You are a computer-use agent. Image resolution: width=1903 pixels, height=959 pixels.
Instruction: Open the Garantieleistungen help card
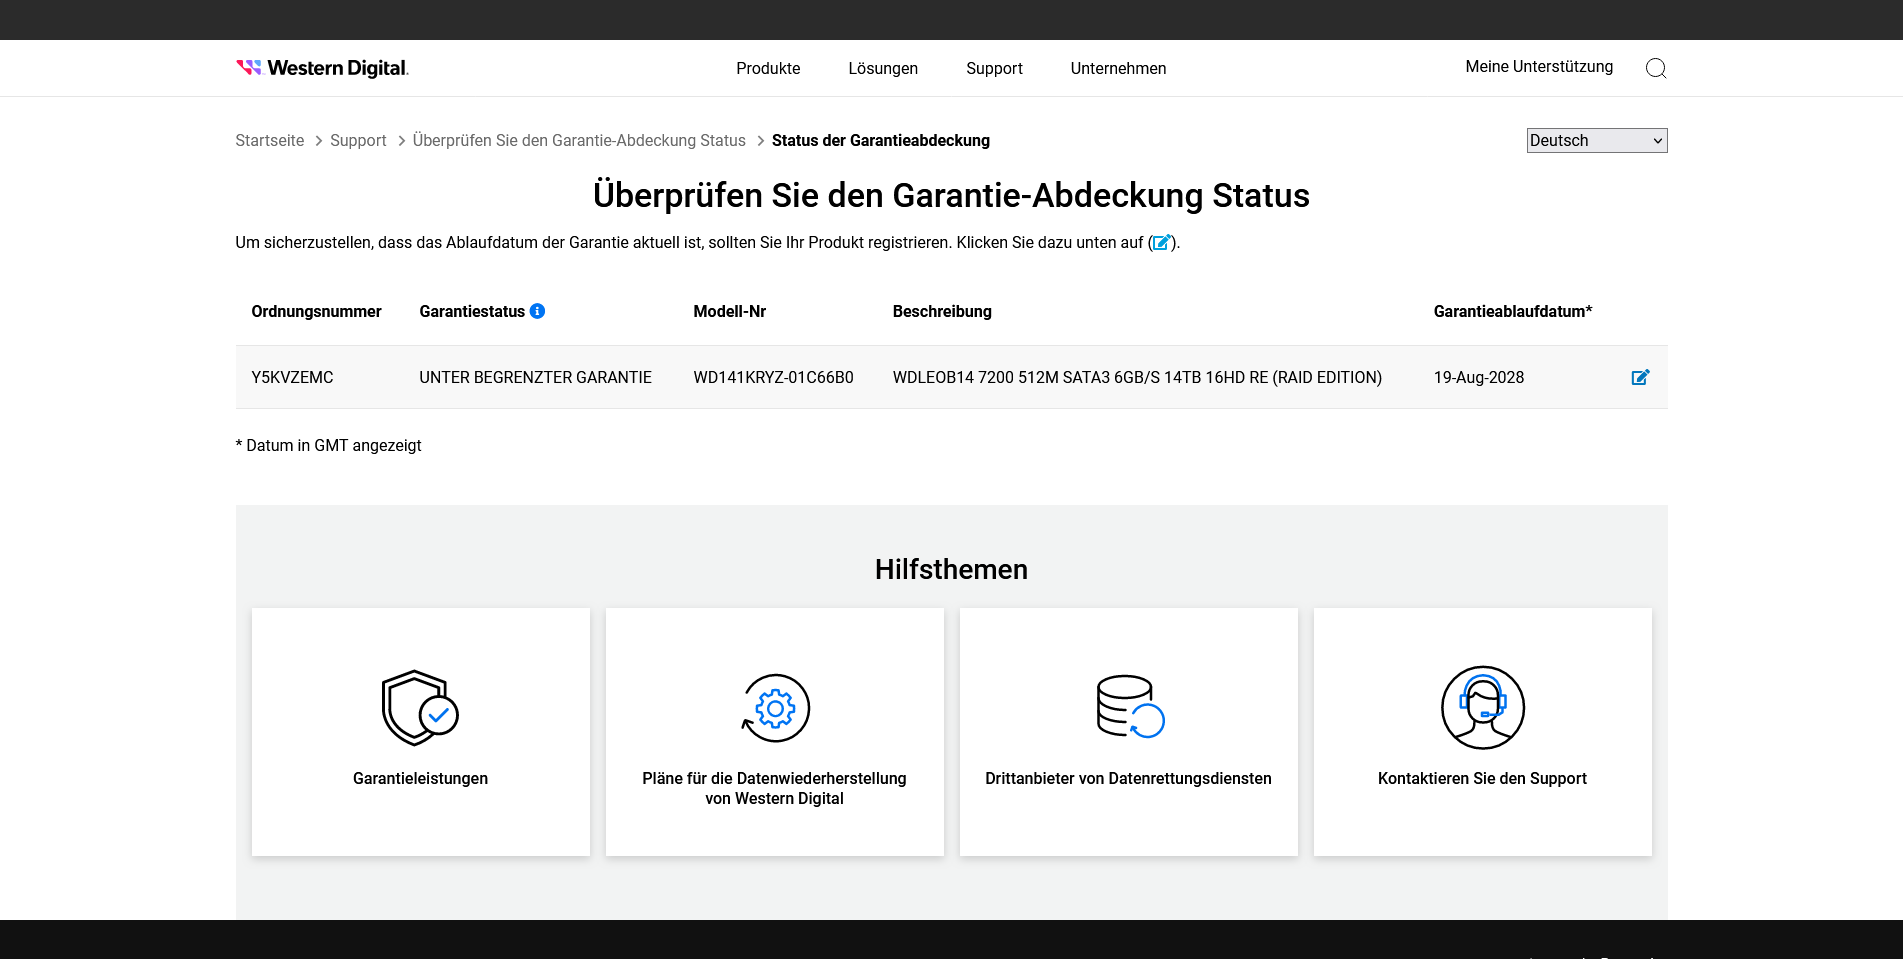pyautogui.click(x=419, y=732)
